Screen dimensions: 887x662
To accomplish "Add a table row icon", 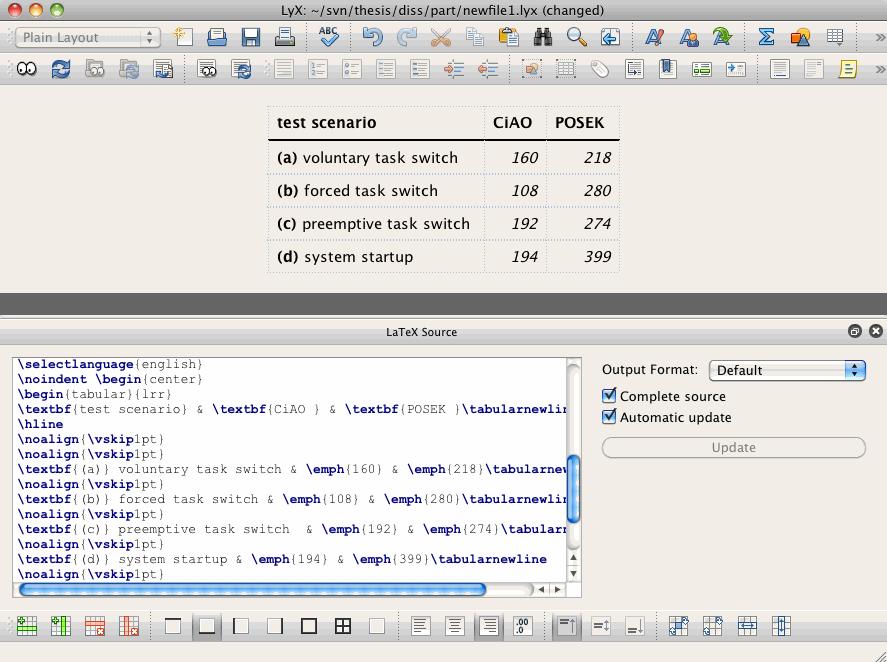I will (27, 626).
